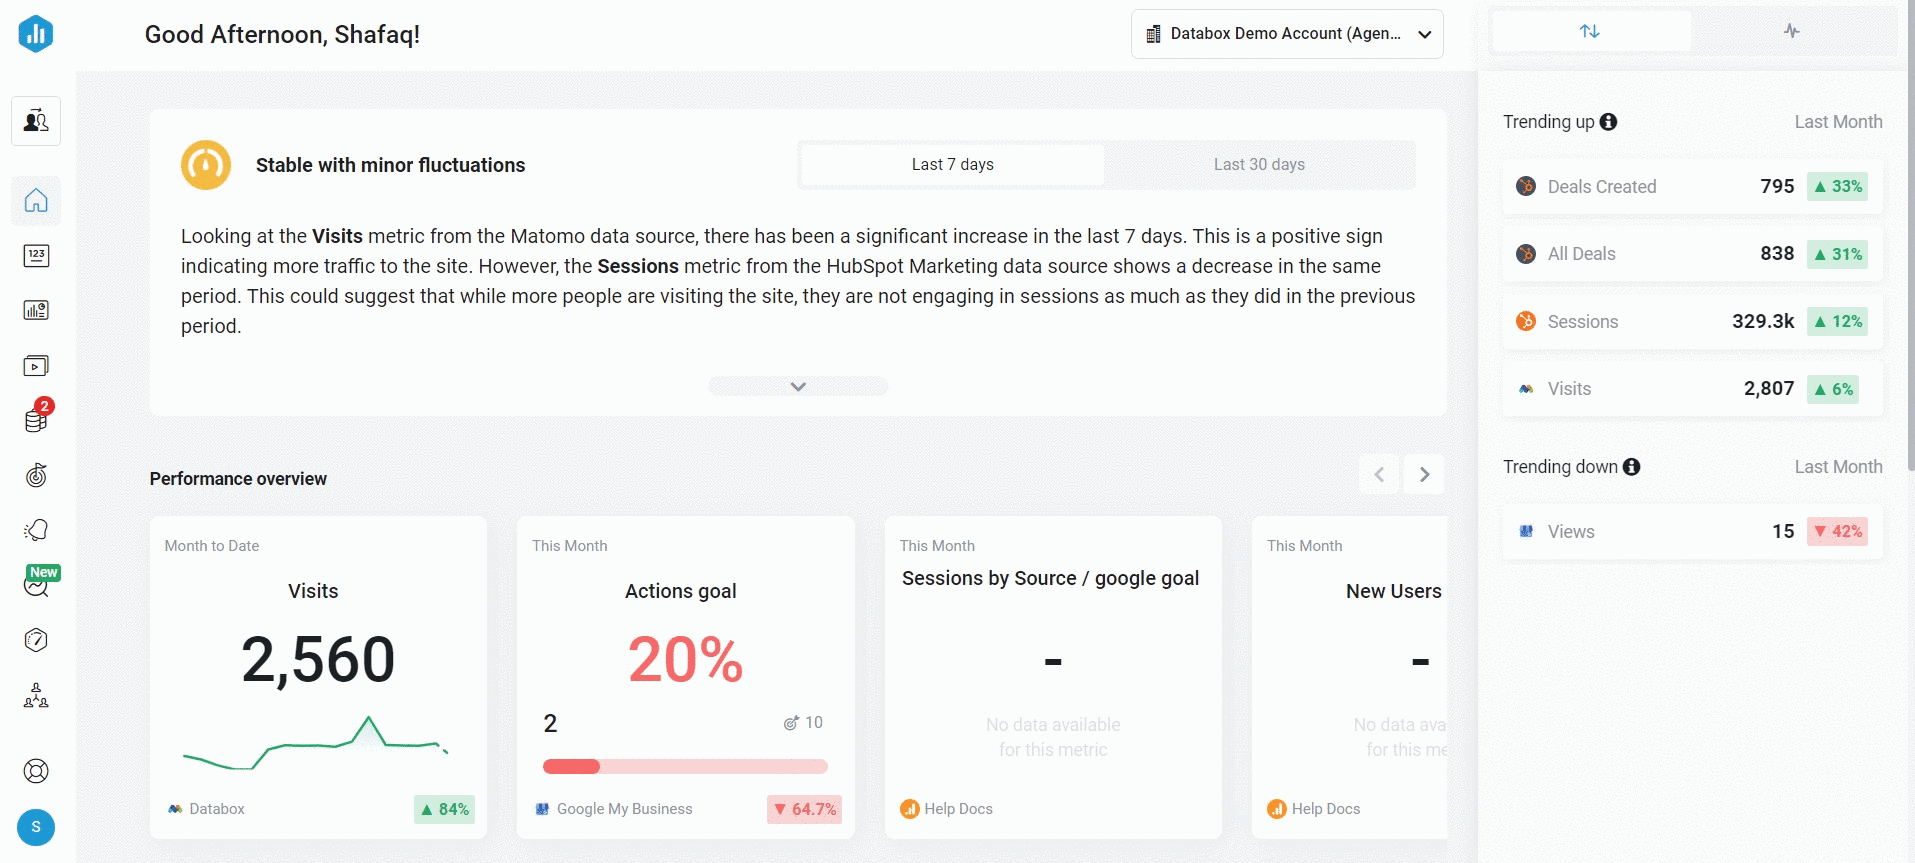Image resolution: width=1915 pixels, height=863 pixels.
Task: Switch to Last 7 days toggle
Action: (x=952, y=165)
